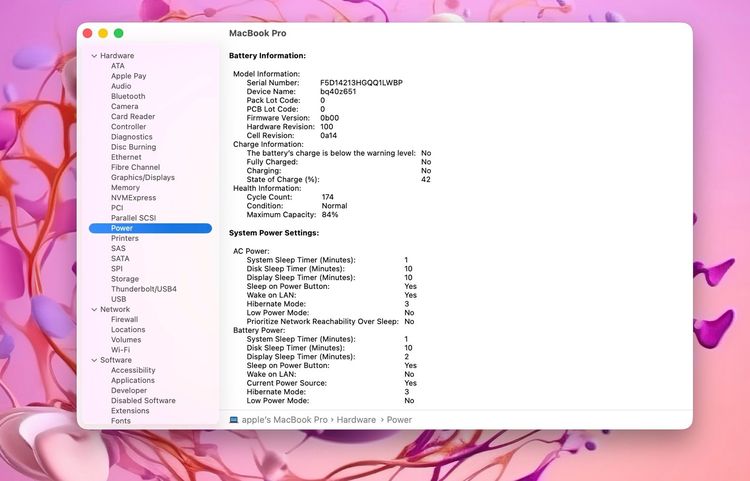Screen dimensions: 750x481
Task: Collapse the Hardware section chevron
Action: 94,56
